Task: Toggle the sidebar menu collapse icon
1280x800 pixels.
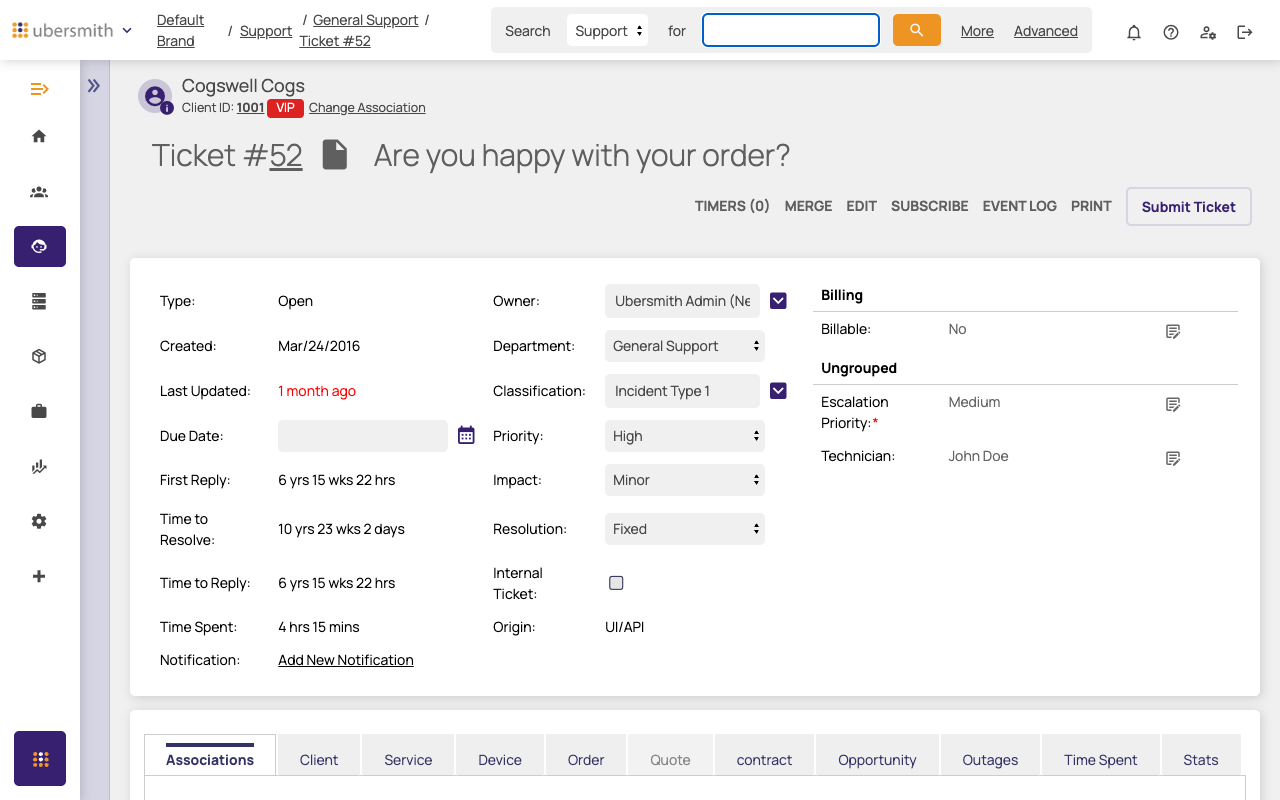Action: (x=39, y=89)
